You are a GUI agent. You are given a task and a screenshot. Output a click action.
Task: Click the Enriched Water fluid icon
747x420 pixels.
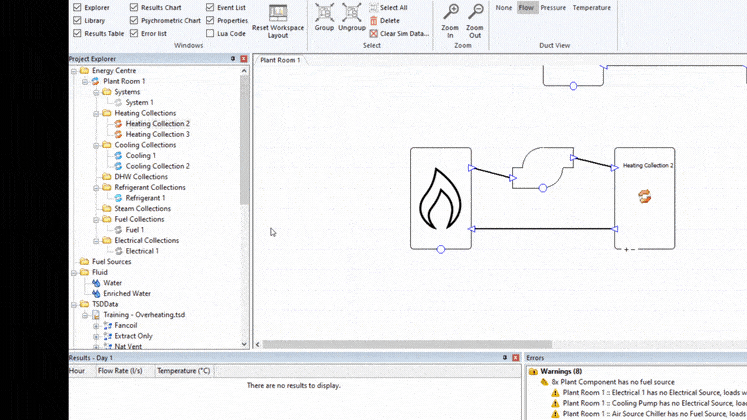tap(96, 294)
